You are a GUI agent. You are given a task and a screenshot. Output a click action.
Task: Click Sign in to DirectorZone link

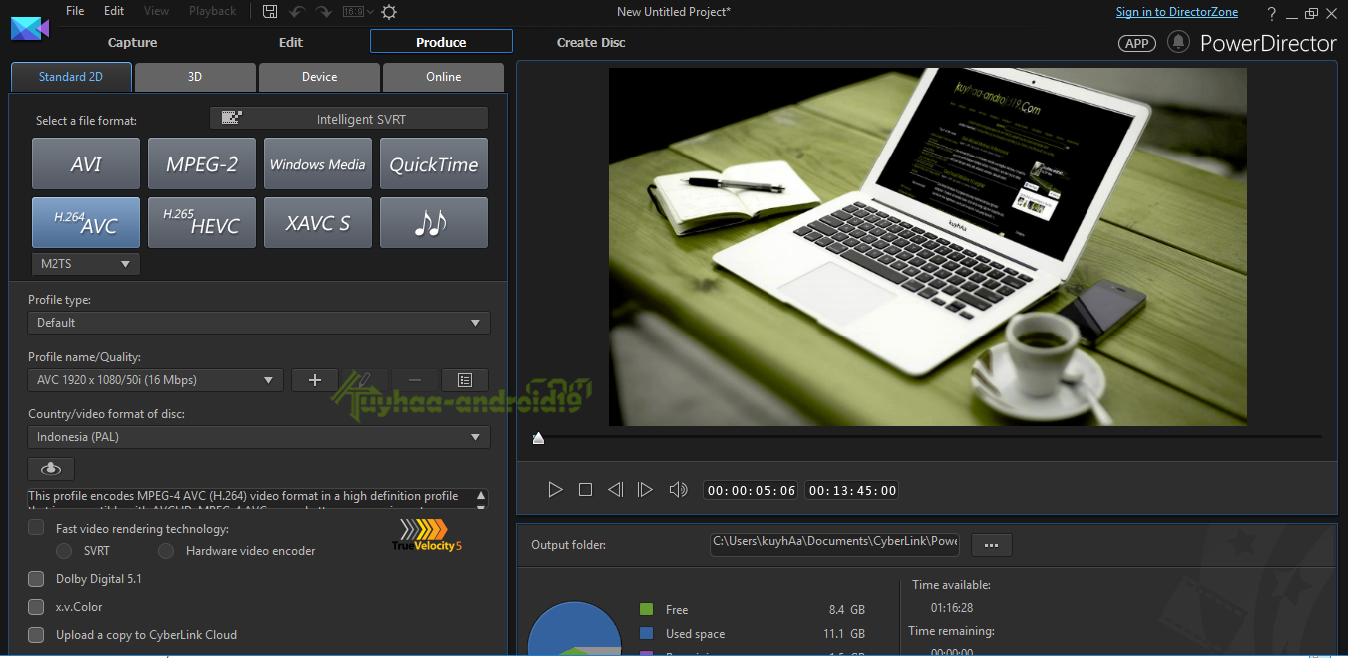pyautogui.click(x=1177, y=12)
